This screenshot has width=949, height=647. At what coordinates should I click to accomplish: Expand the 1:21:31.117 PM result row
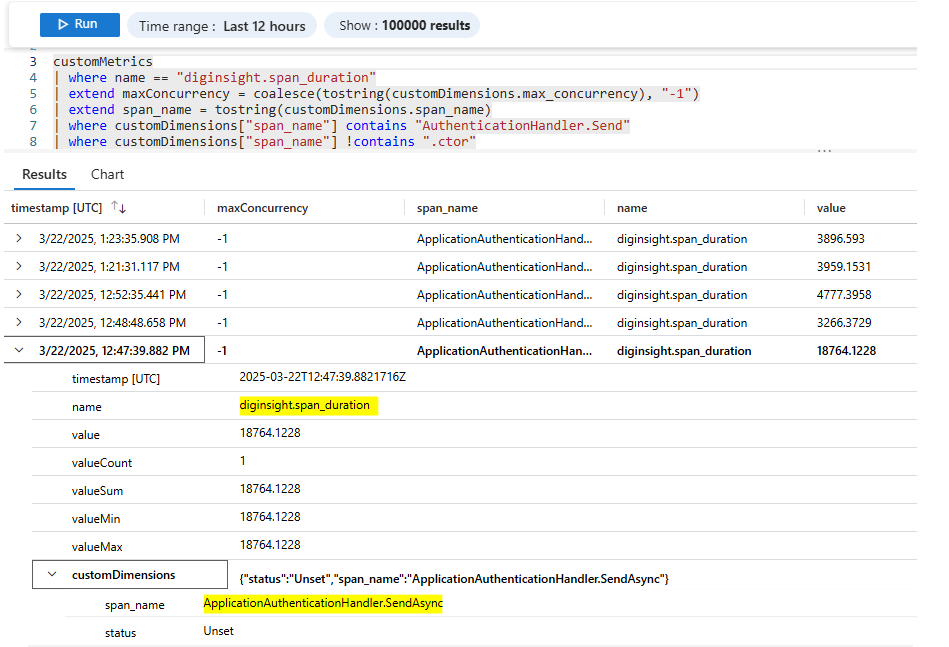coord(19,267)
